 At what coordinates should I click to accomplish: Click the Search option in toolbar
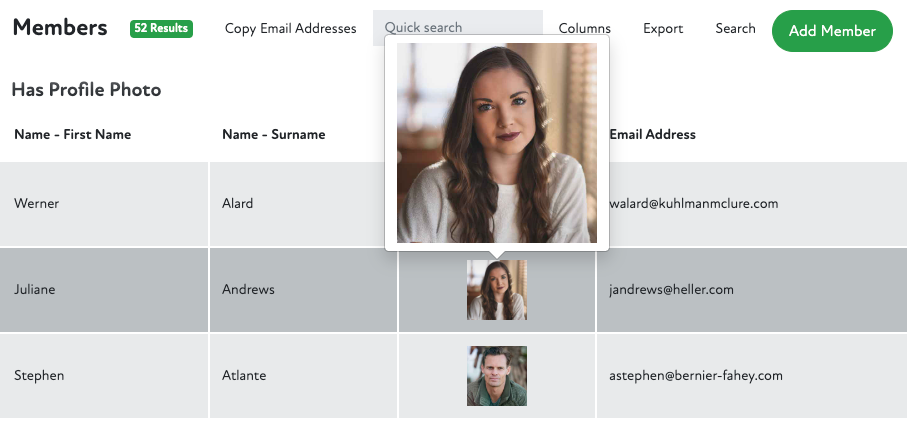(x=735, y=29)
